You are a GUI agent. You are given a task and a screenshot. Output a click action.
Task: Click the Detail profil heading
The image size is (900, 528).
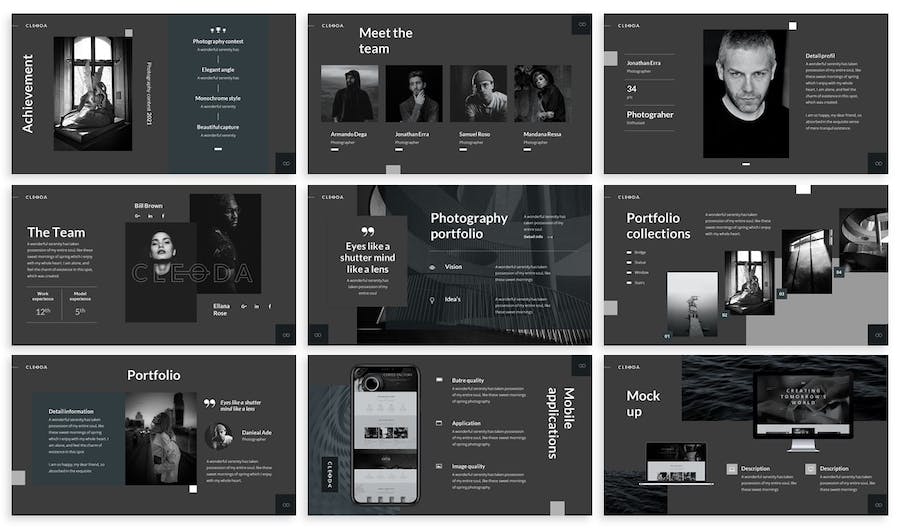(x=820, y=56)
